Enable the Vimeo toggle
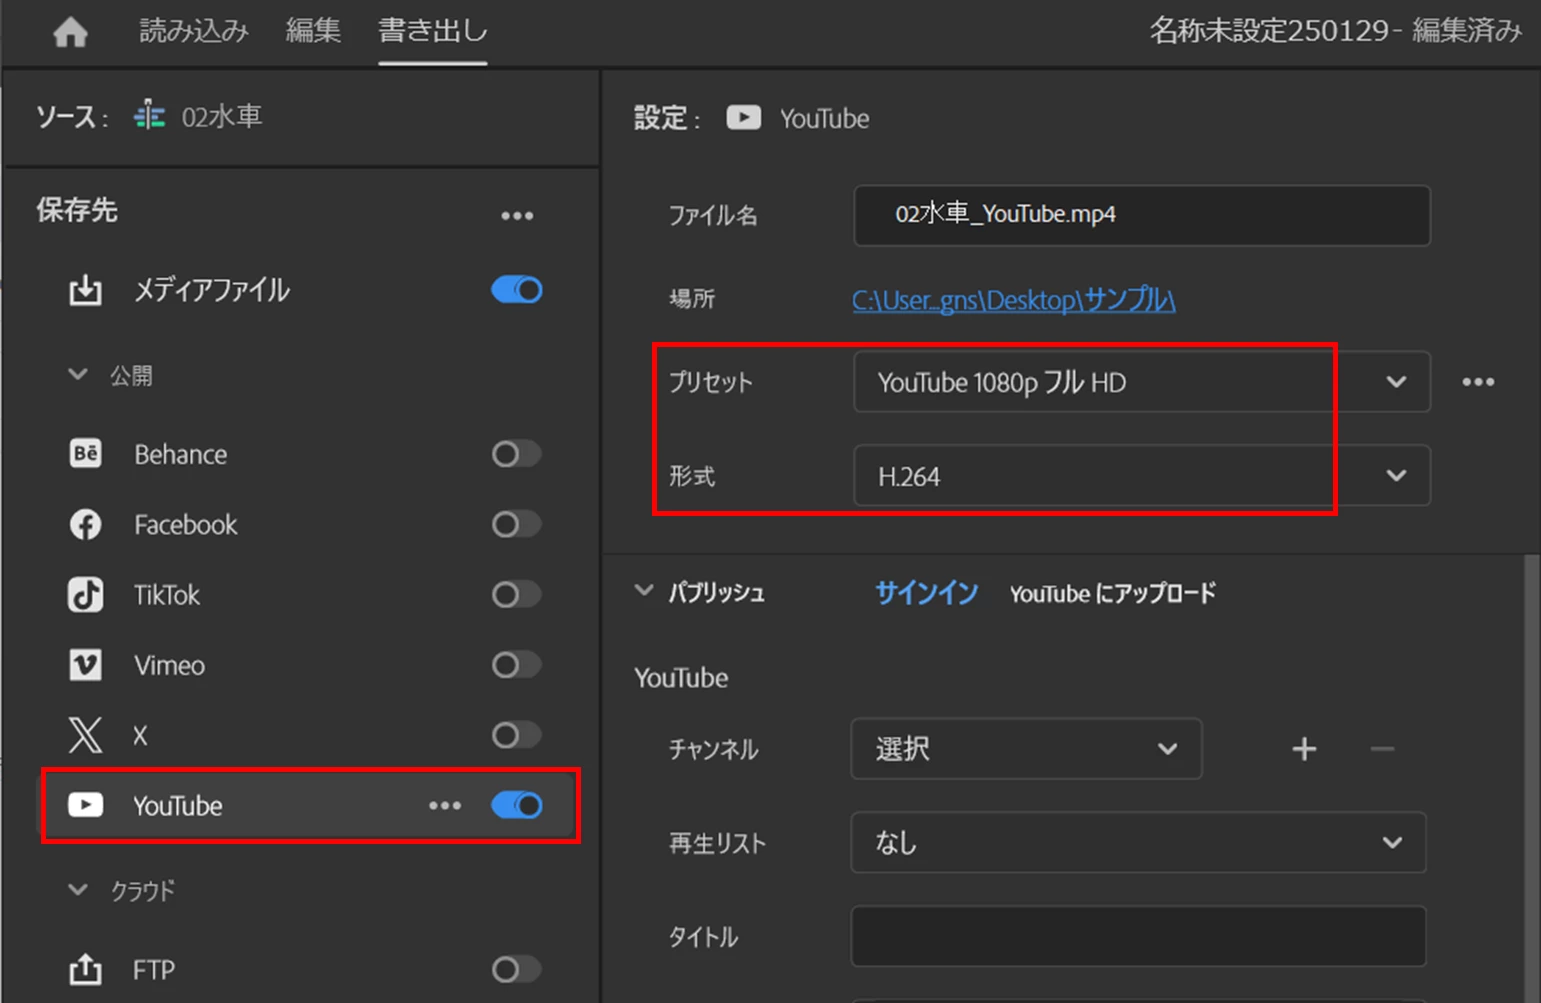 pyautogui.click(x=517, y=665)
